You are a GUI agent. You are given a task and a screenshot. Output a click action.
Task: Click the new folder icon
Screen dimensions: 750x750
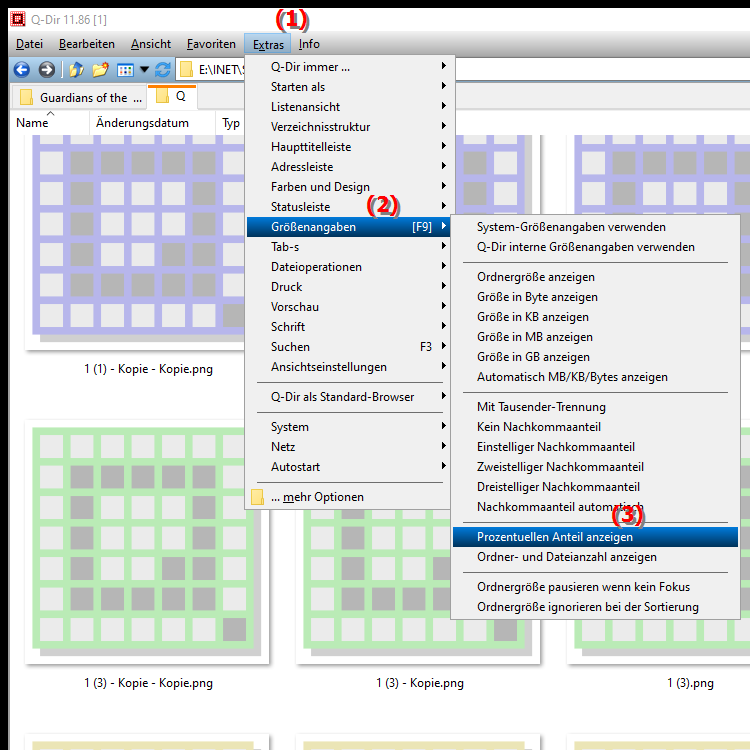[x=100, y=70]
